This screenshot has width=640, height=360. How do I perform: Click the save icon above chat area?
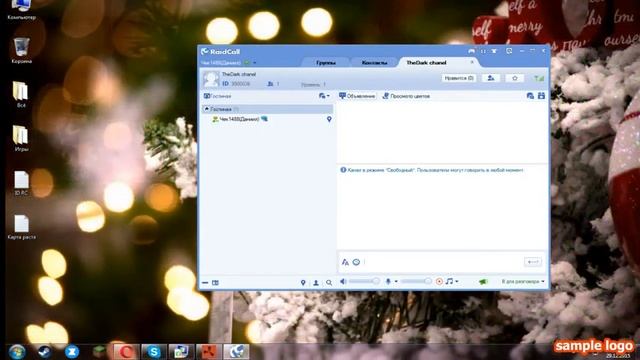(x=541, y=96)
